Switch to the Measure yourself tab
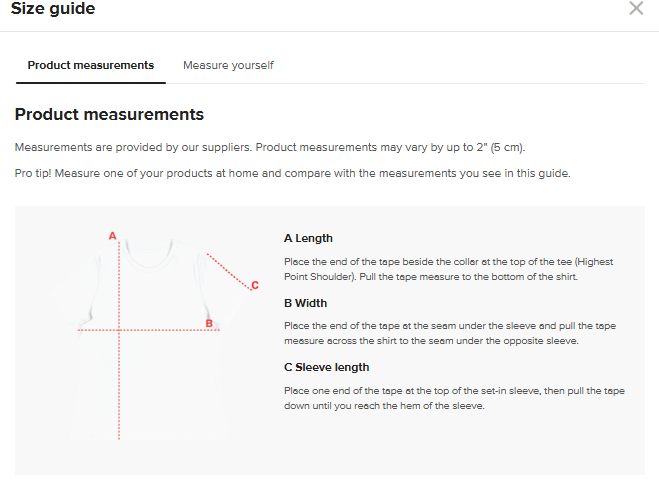This screenshot has height=484, width=659. pos(228,65)
